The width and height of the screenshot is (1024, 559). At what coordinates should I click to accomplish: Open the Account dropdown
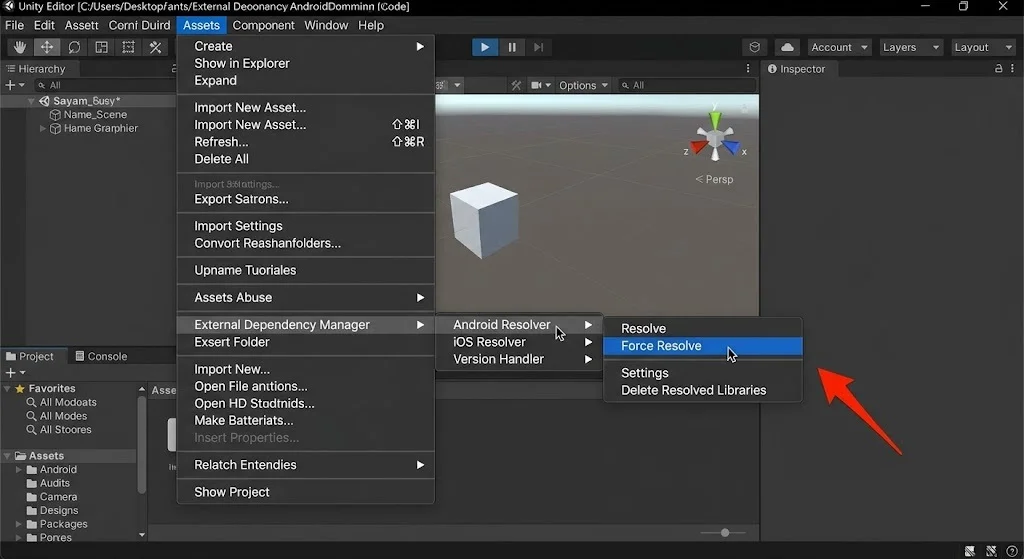pos(839,47)
